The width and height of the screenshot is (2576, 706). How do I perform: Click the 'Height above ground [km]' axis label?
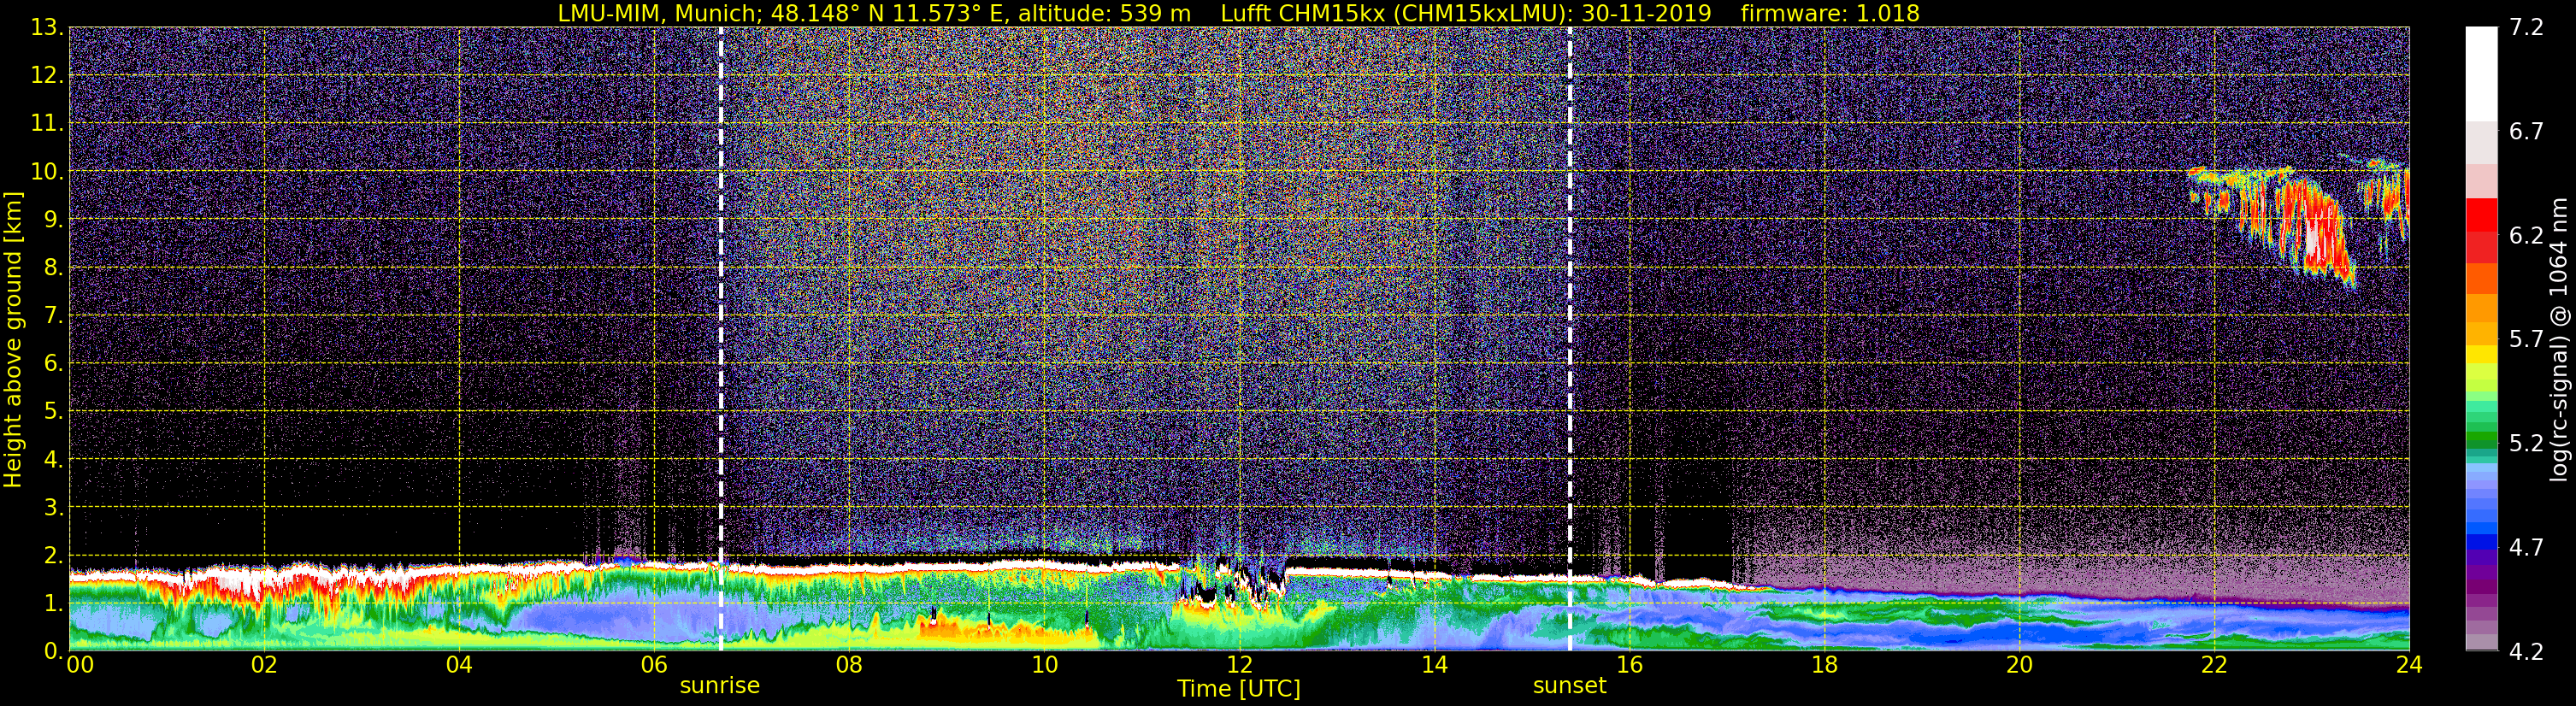pyautogui.click(x=13, y=340)
